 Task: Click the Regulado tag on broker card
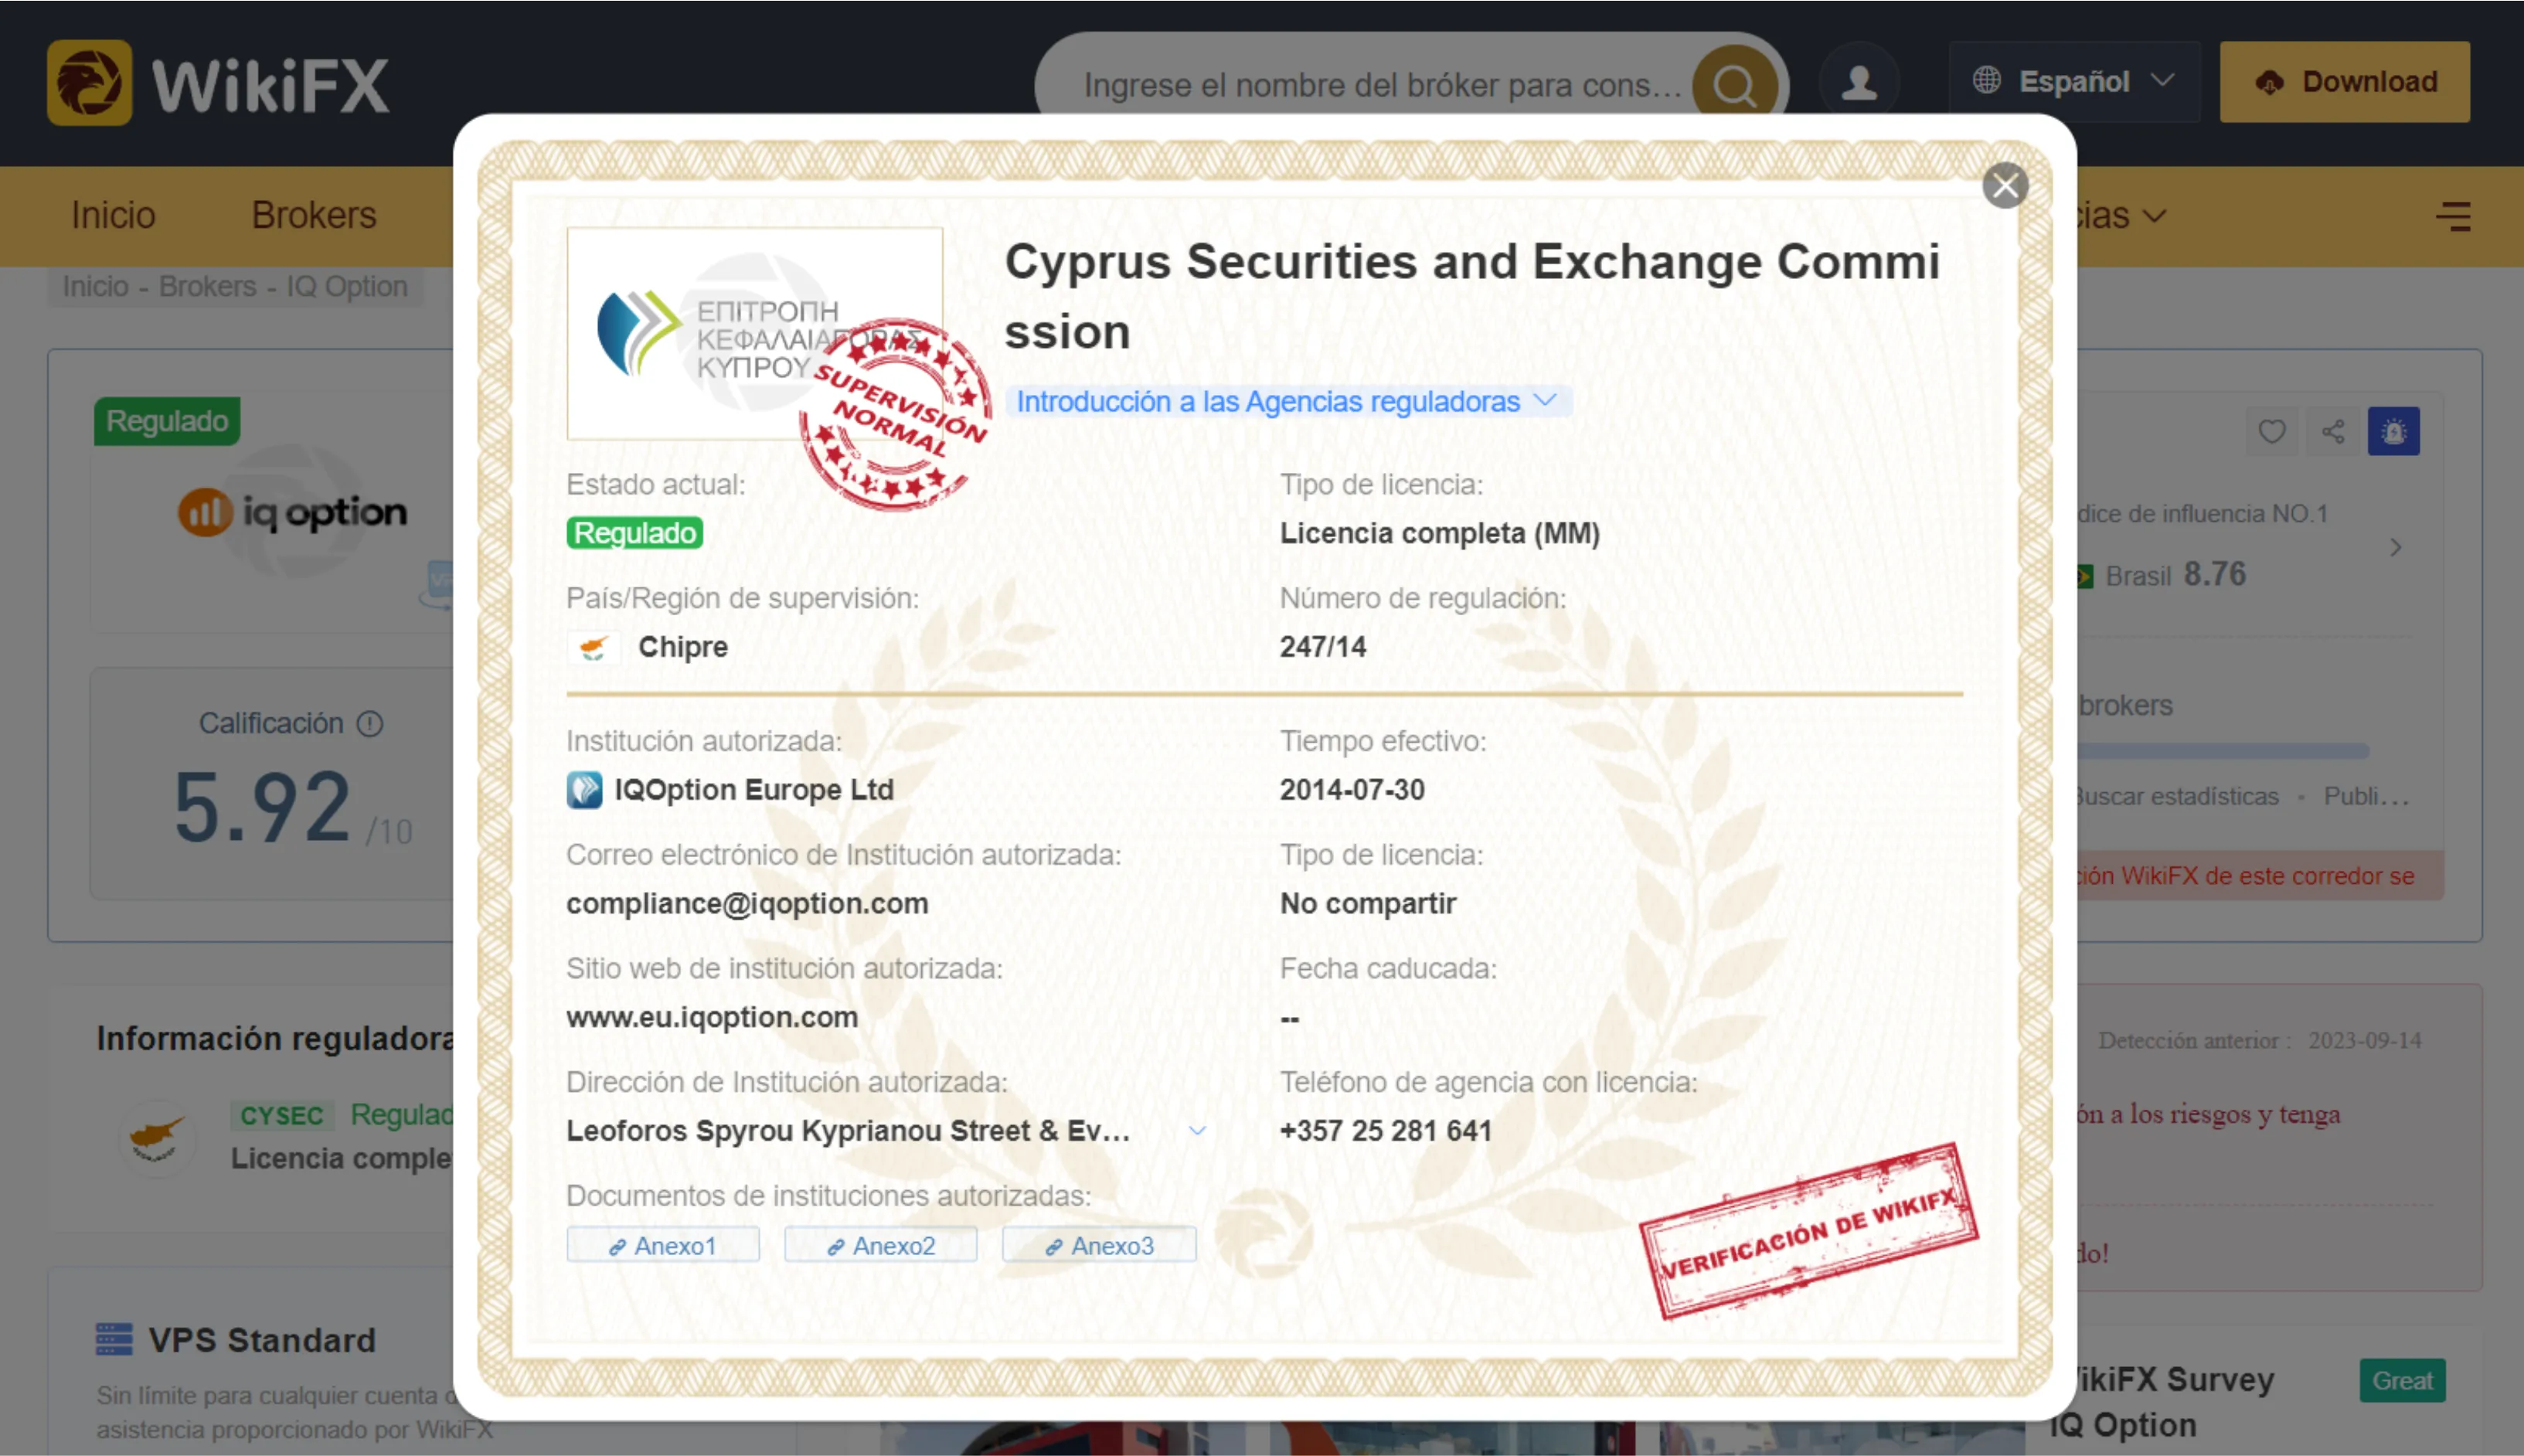[x=167, y=421]
